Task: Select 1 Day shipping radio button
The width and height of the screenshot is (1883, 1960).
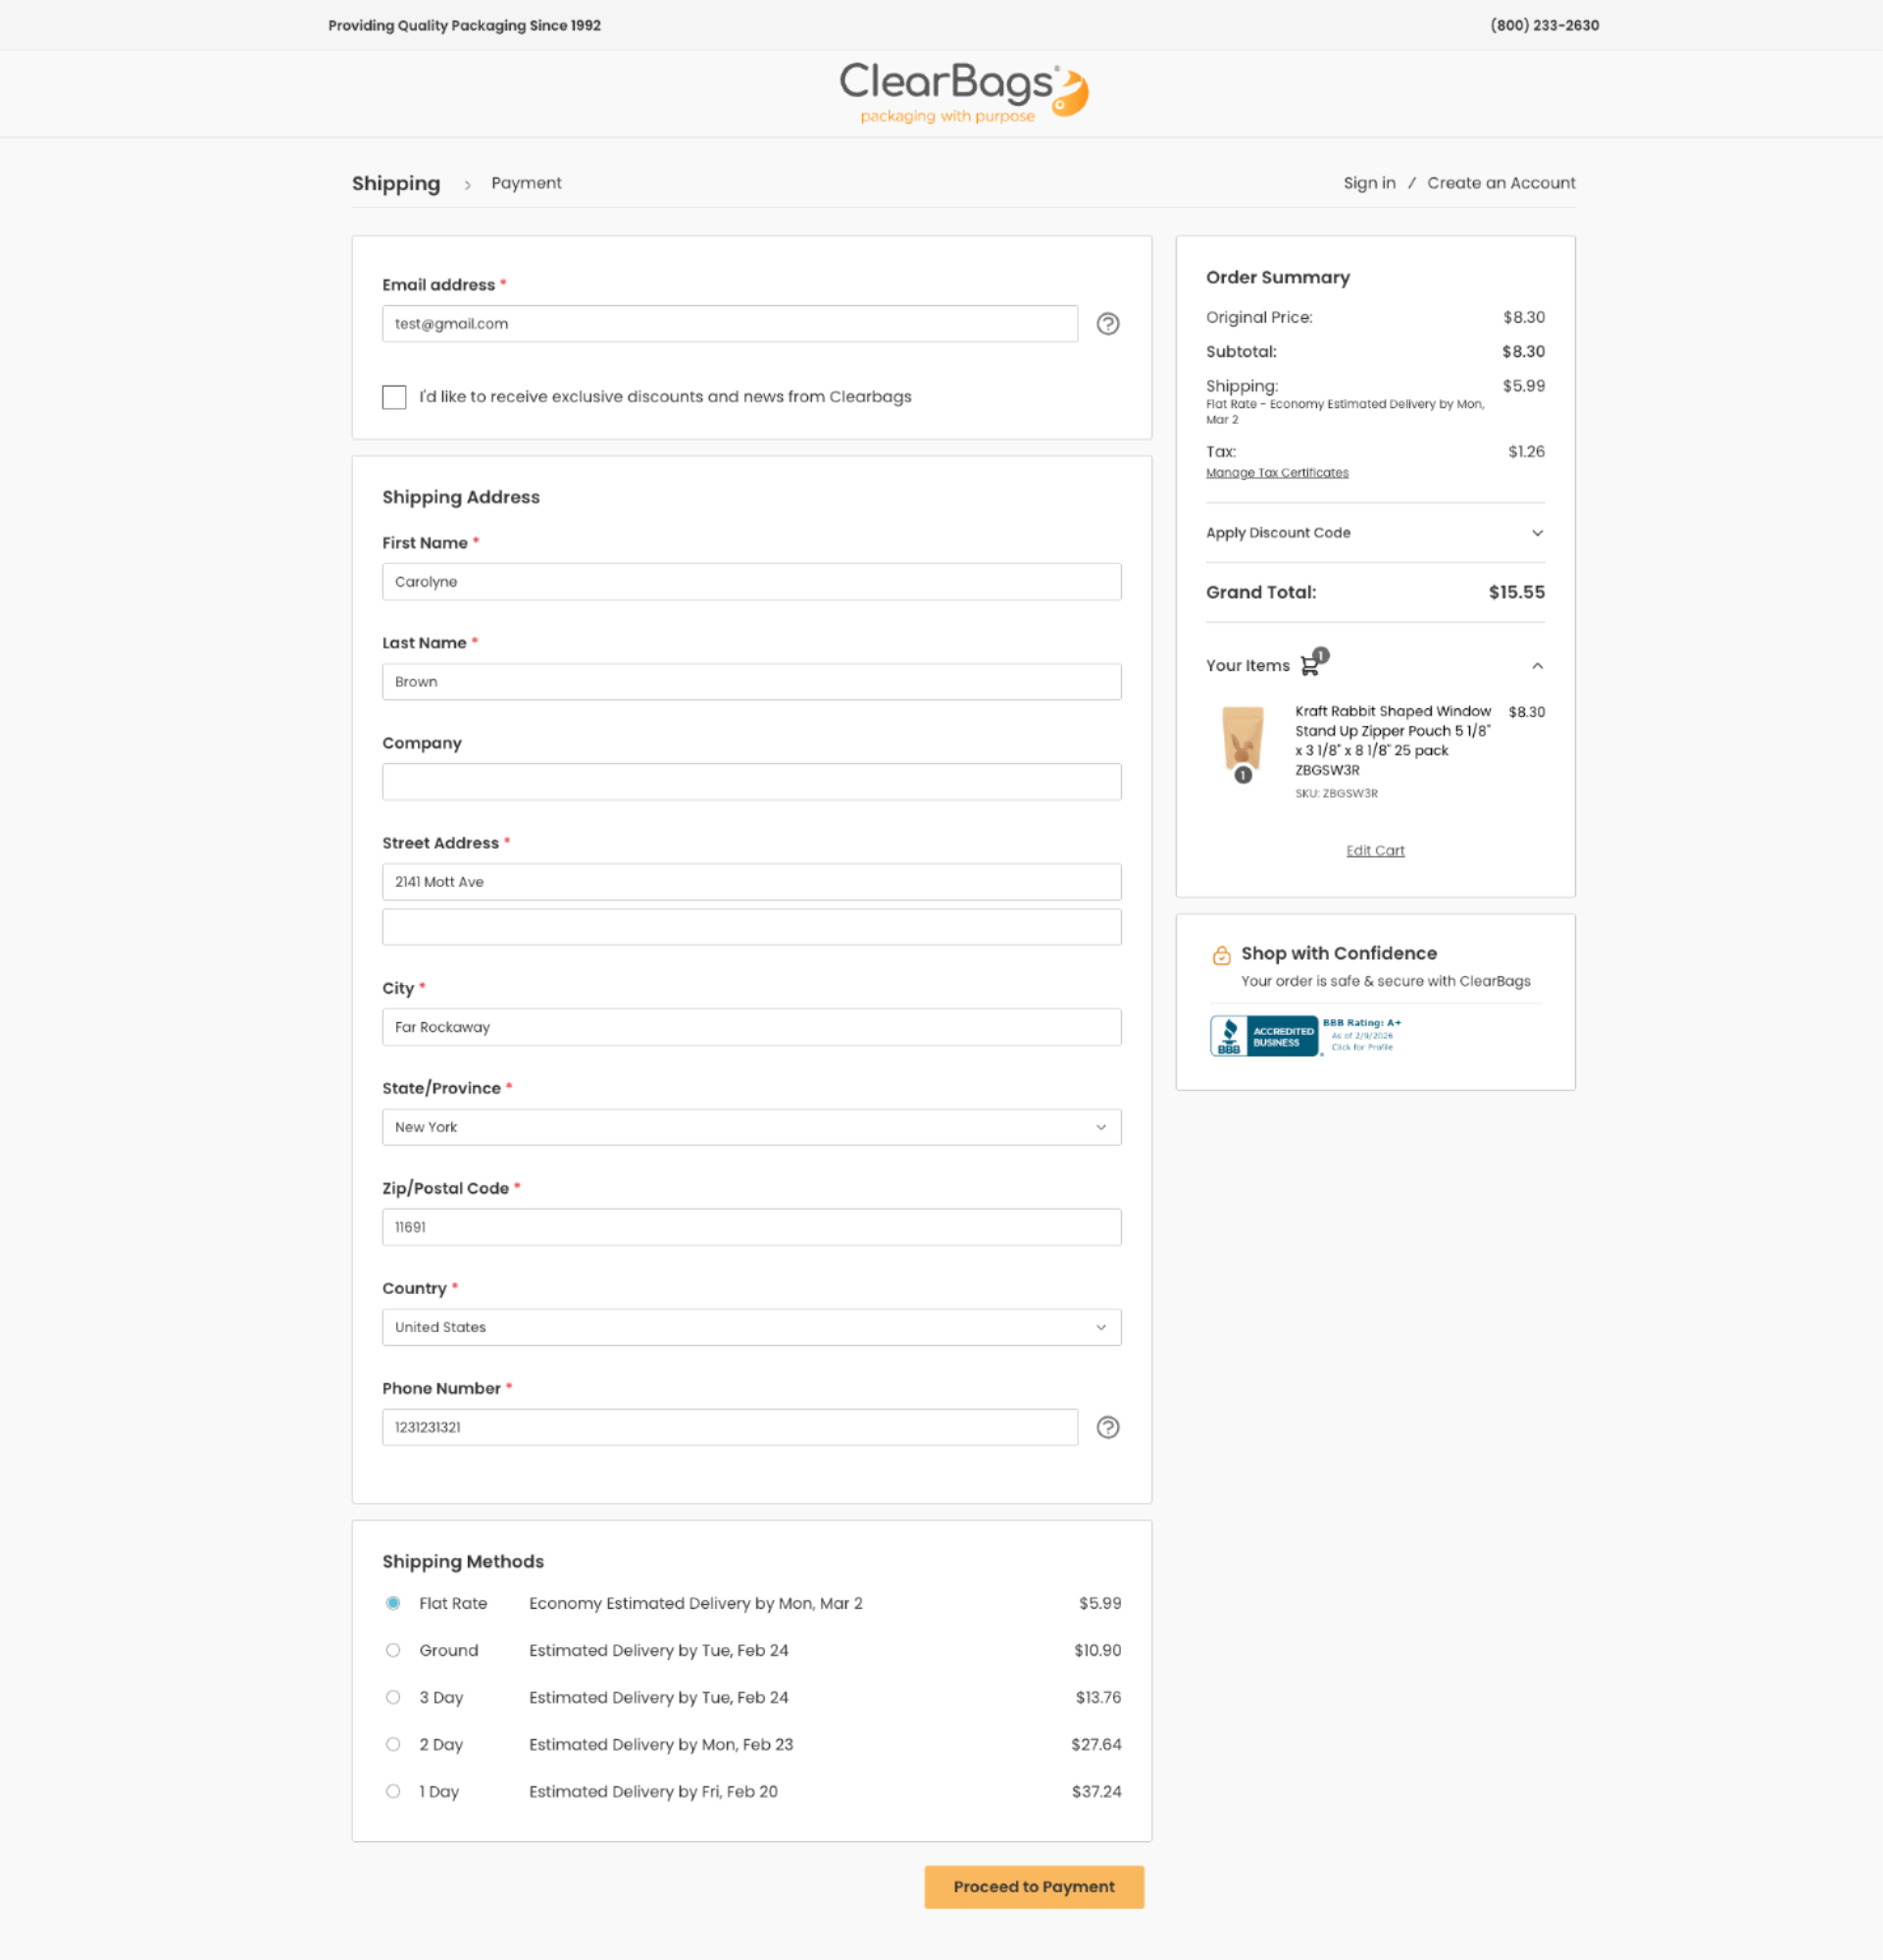Action: [x=393, y=1791]
